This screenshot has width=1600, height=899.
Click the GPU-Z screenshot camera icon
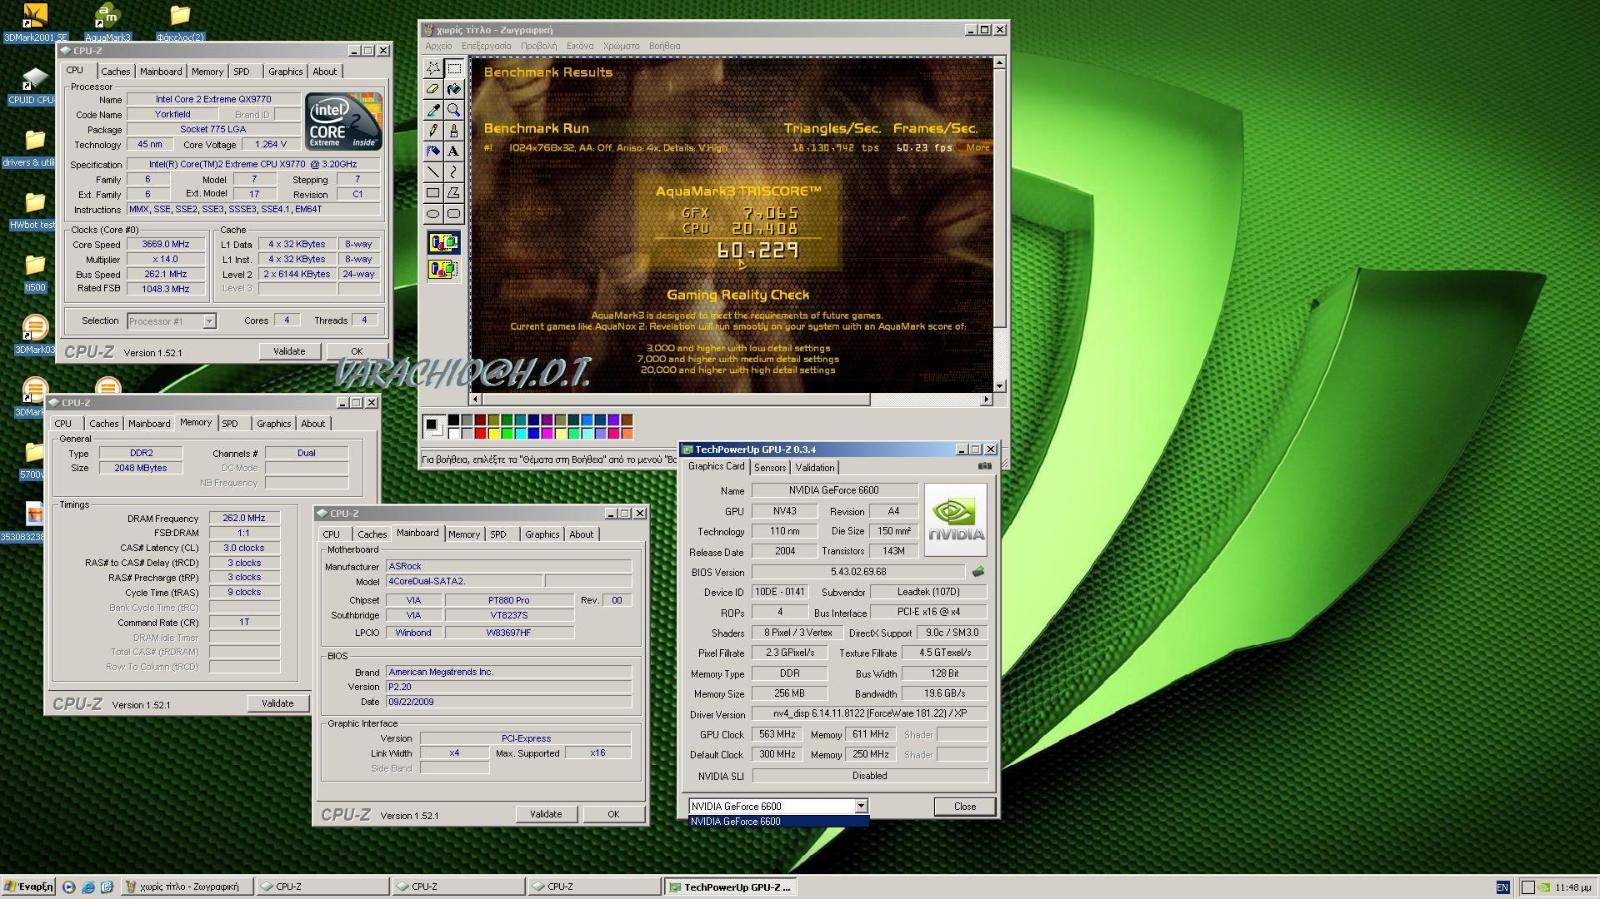click(x=984, y=466)
